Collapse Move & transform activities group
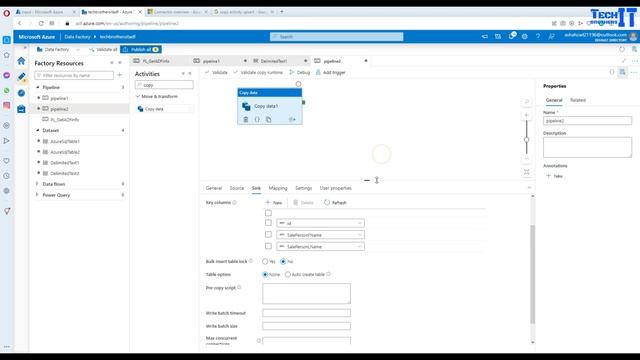This screenshot has height=360, width=640. pyautogui.click(x=138, y=96)
